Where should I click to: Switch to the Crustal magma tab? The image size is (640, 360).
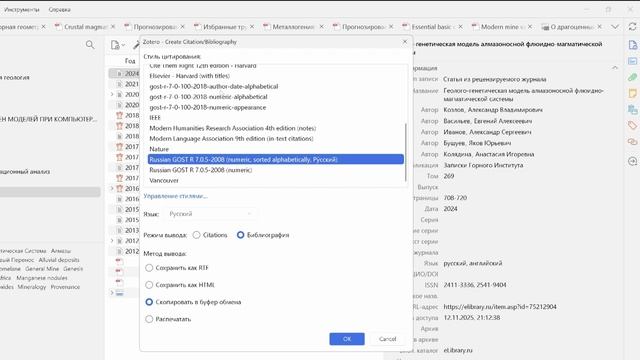click(86, 27)
